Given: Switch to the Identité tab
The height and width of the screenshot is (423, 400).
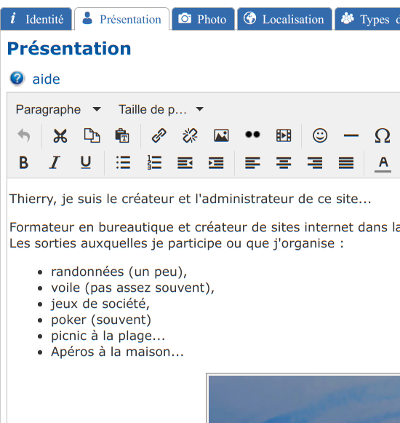Looking at the screenshot, I should [36, 19].
